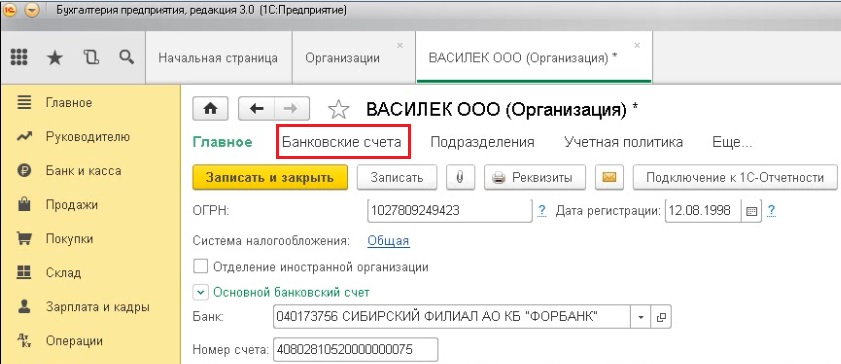Viewport: 841px width, 364px height.
Task: Click into the ОГРН input field
Action: pos(450,211)
